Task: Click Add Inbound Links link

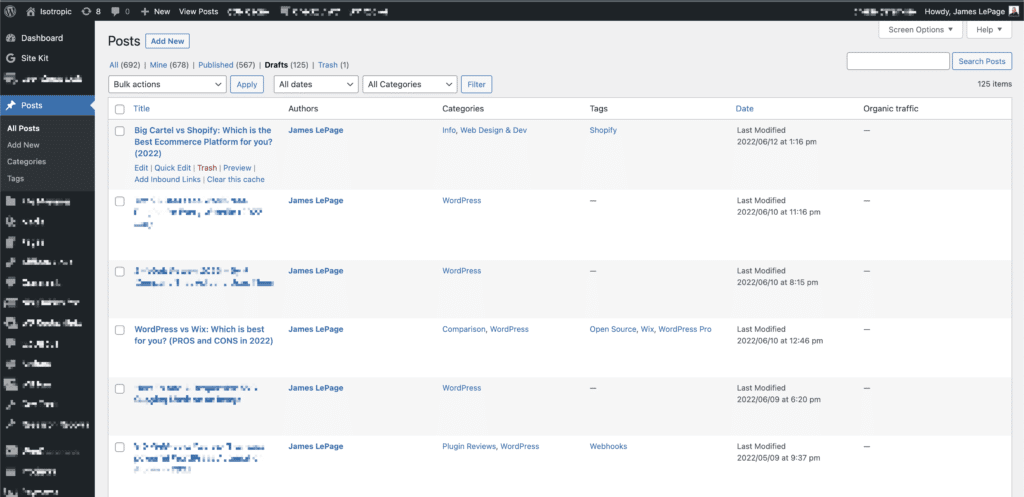Action: [x=168, y=179]
